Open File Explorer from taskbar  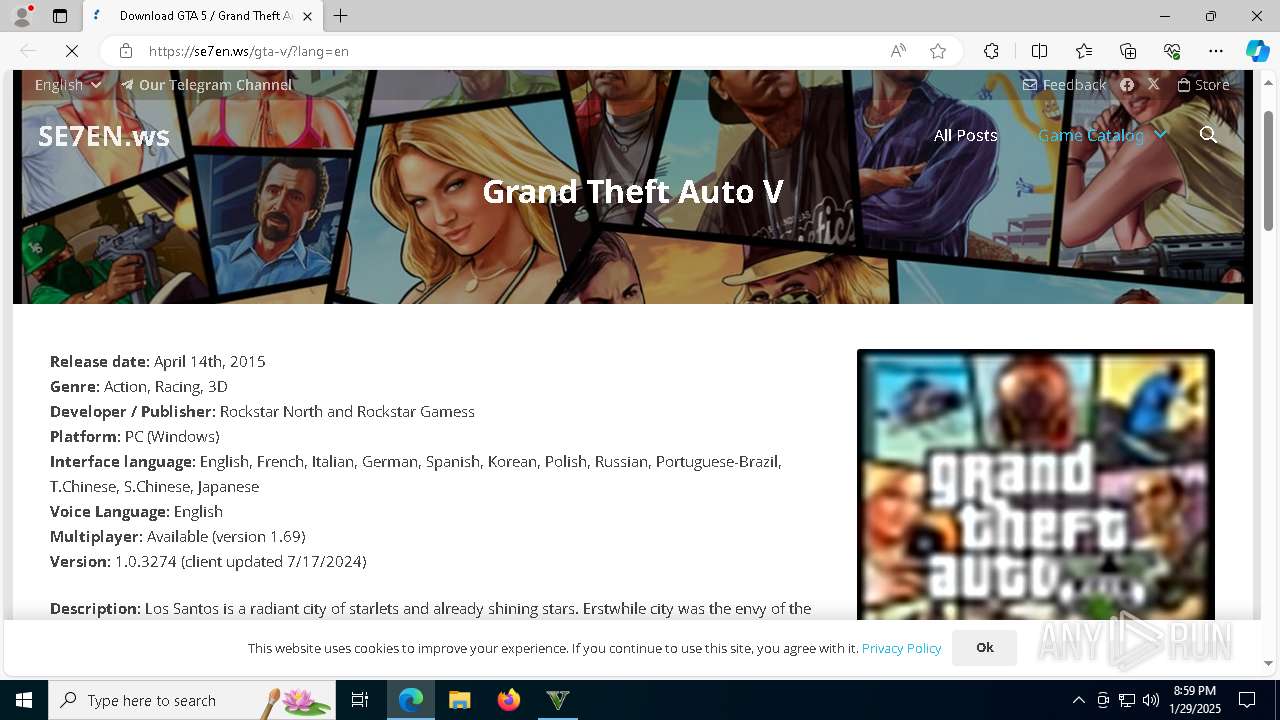(x=460, y=700)
